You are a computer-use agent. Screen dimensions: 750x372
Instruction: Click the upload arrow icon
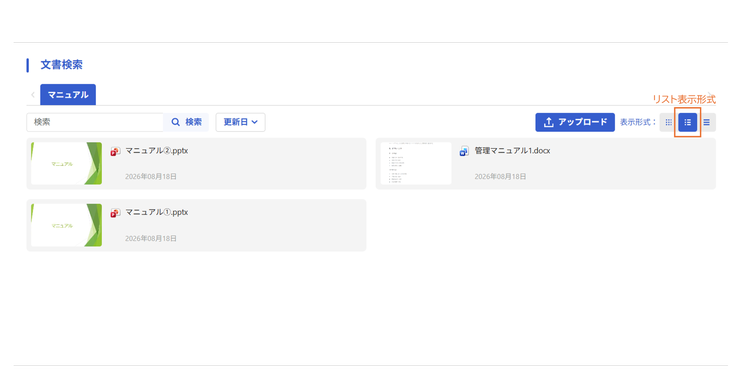549,122
